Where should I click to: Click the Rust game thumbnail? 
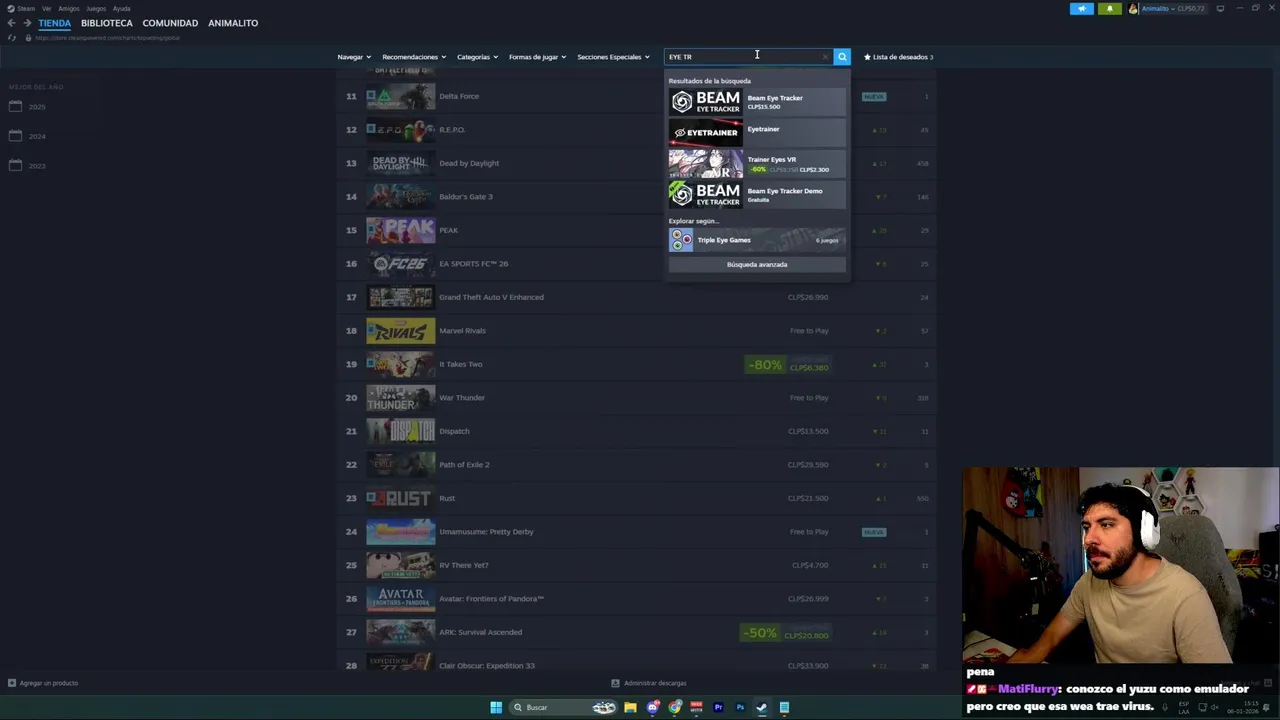tap(401, 498)
